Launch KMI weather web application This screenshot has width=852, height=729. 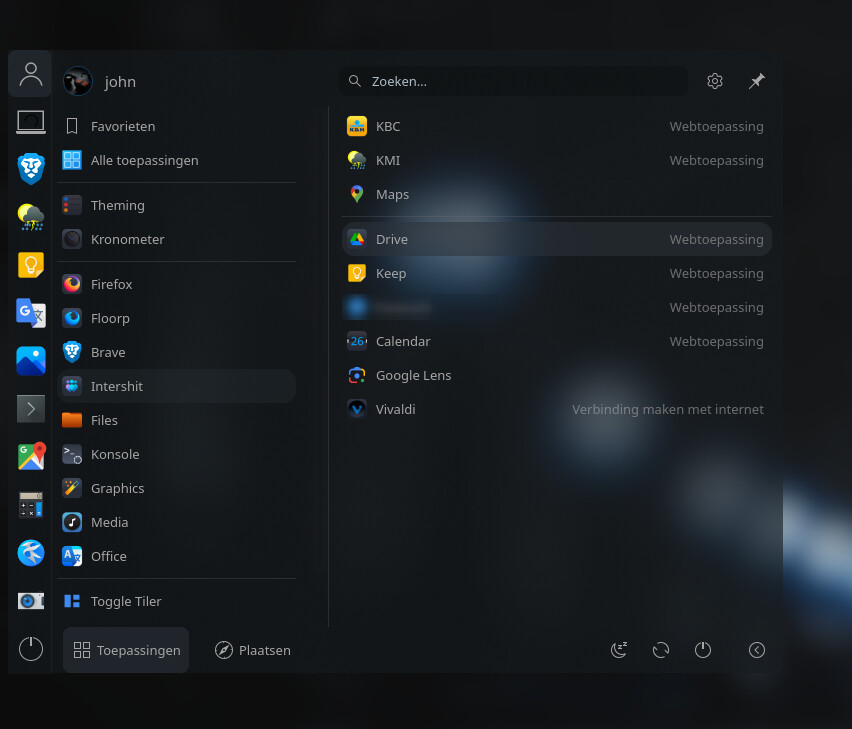556,160
